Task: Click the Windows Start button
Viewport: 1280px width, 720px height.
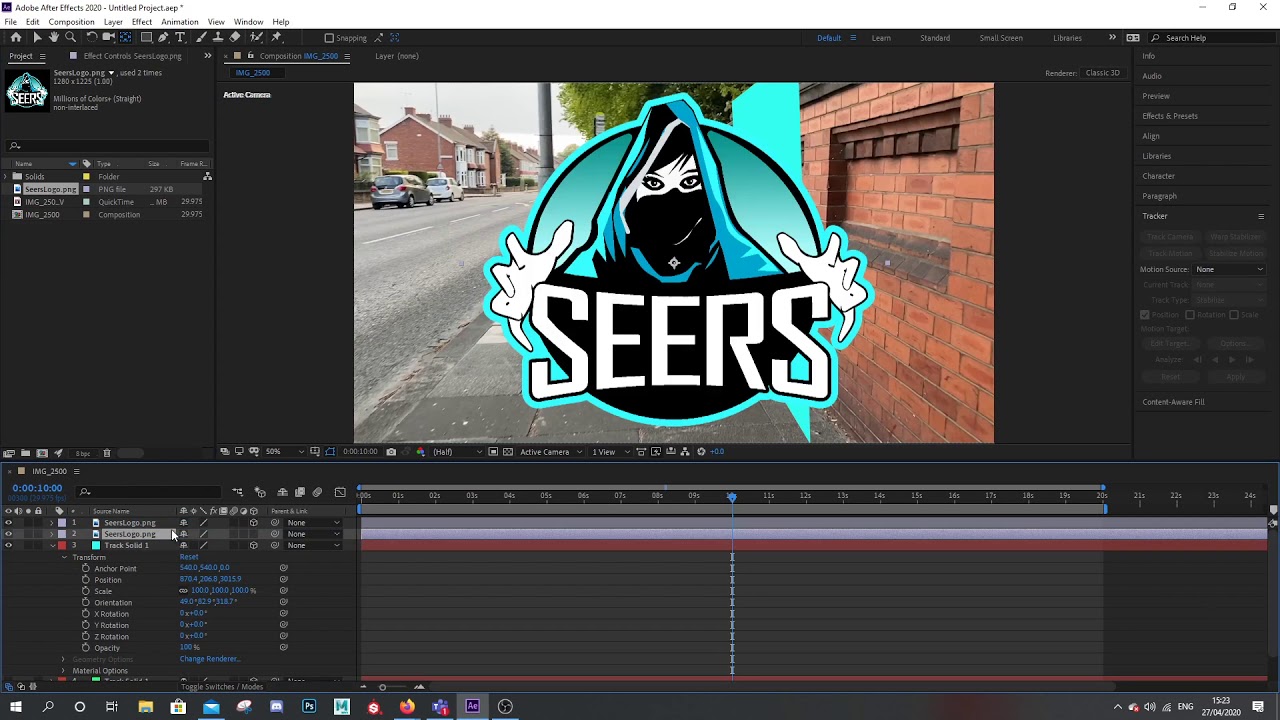Action: (x=16, y=707)
